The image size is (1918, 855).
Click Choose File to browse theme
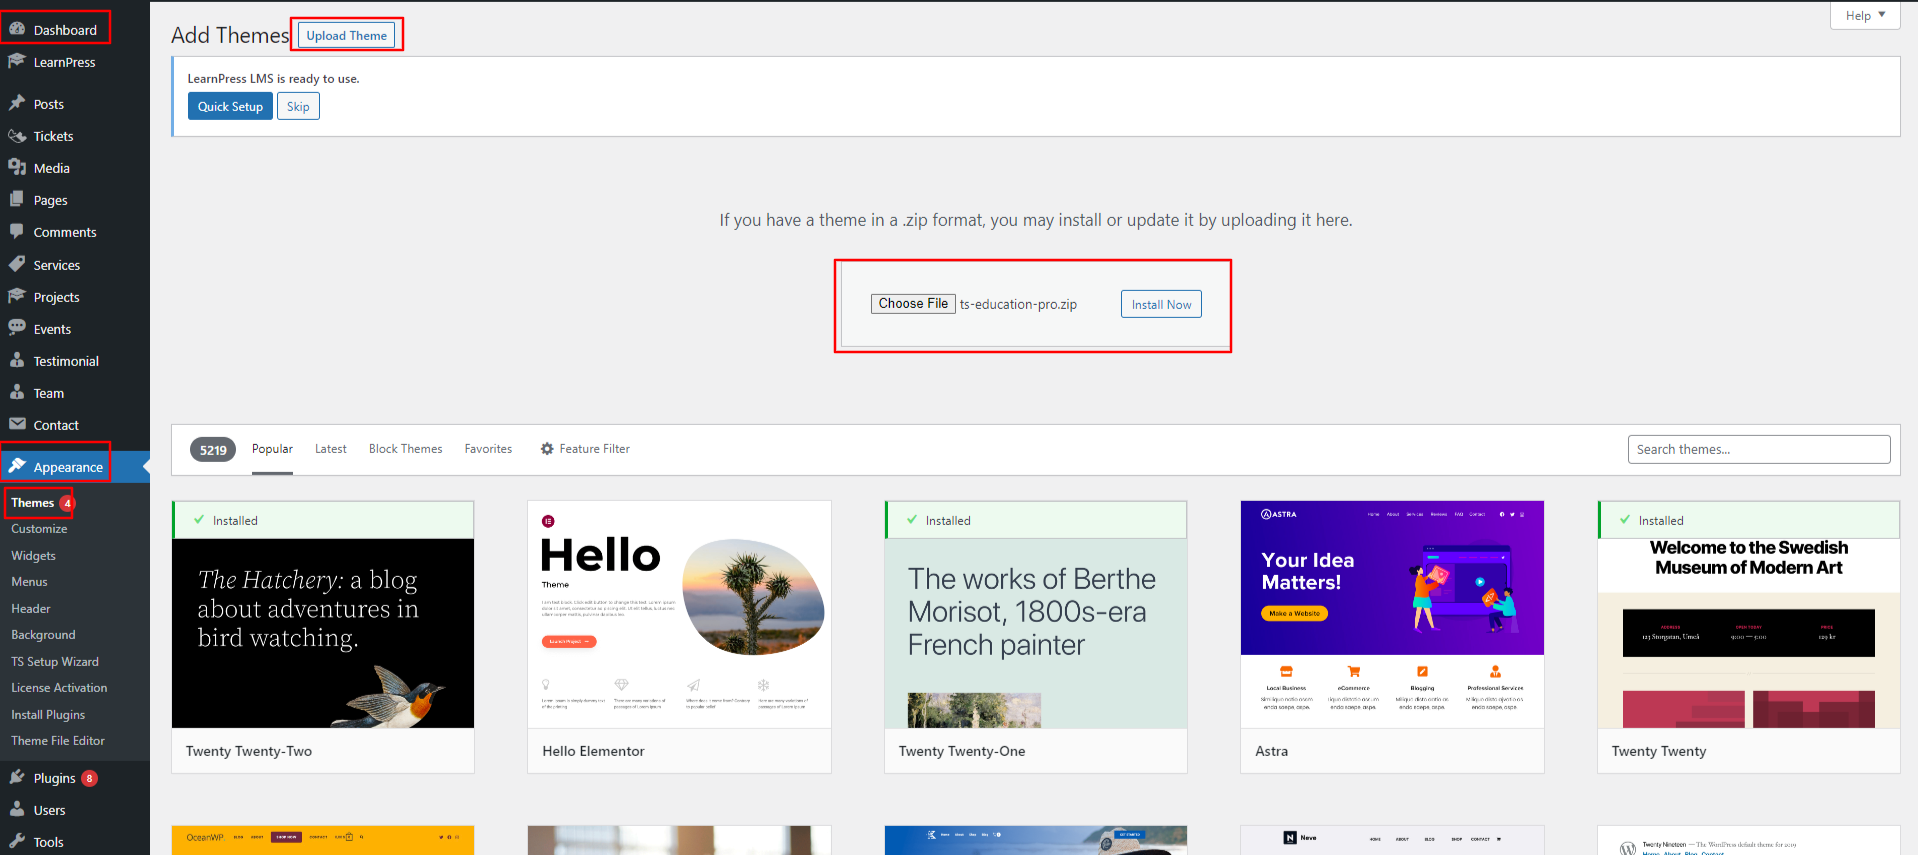[x=913, y=303]
